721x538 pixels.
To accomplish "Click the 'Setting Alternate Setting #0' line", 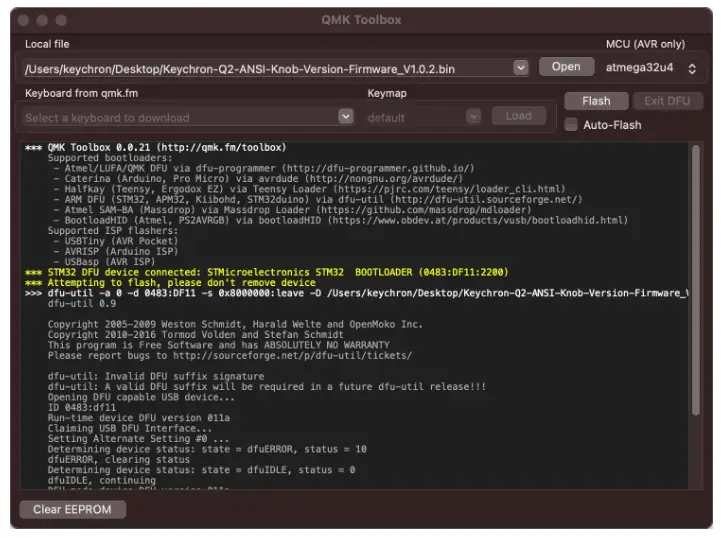I will (x=138, y=439).
